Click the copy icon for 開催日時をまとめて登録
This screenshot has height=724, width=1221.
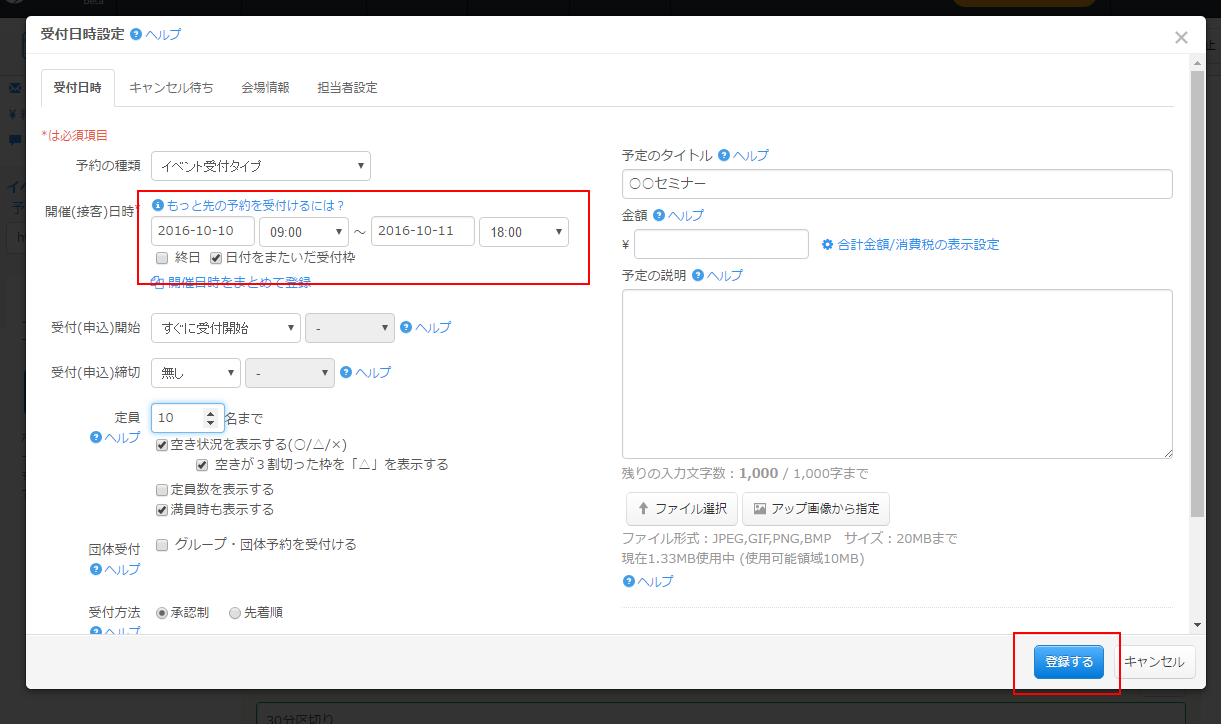tap(157, 282)
